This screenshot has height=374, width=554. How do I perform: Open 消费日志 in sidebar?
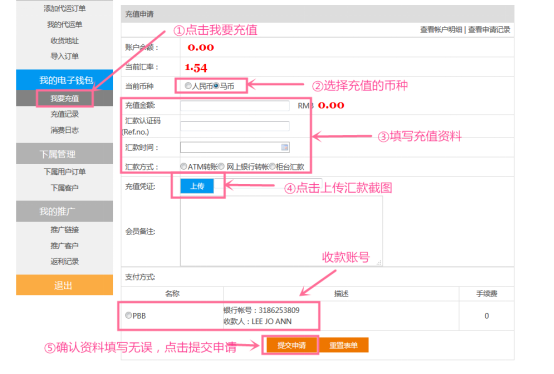coord(65,130)
